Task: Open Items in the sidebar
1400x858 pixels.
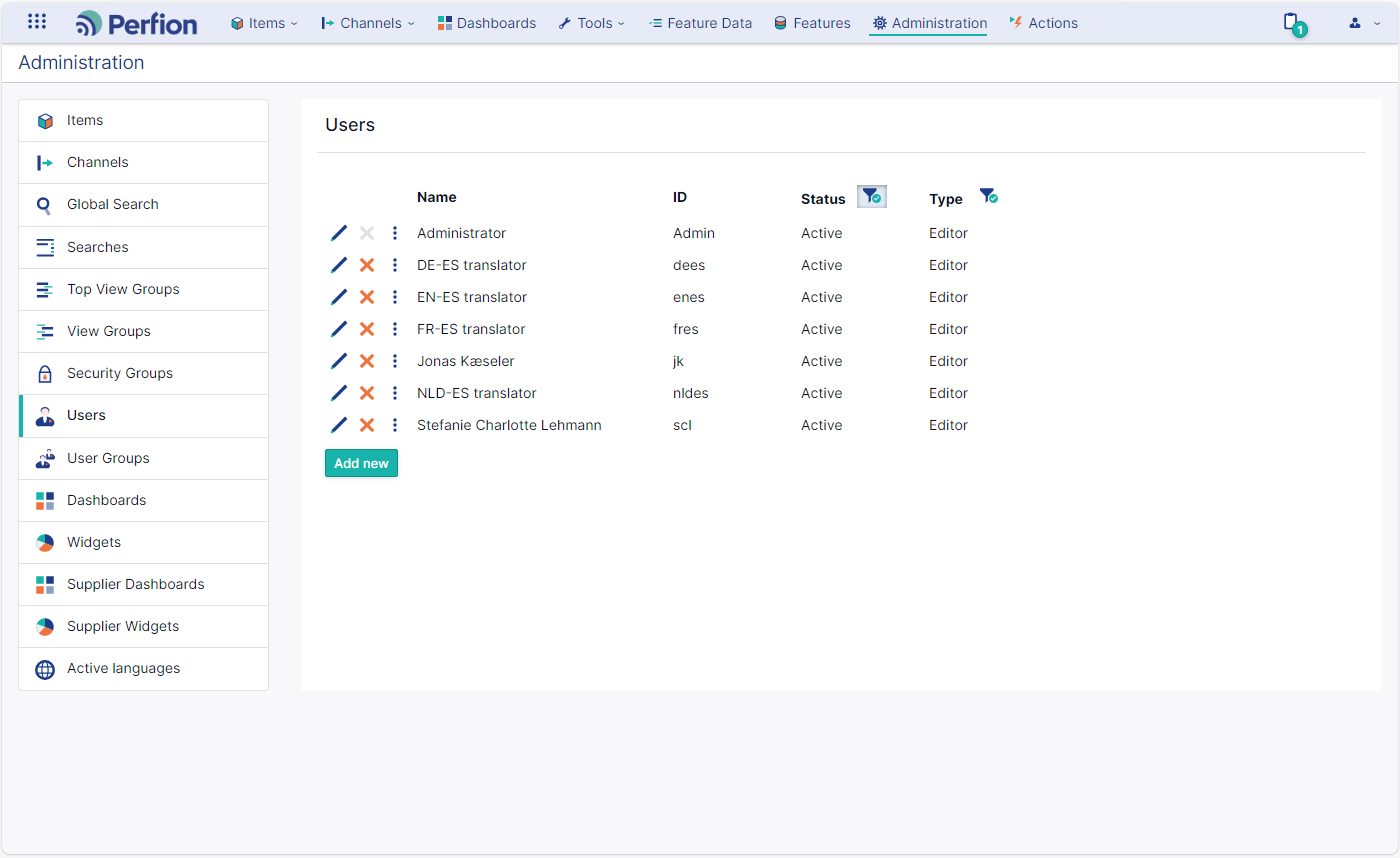Action: (144, 121)
